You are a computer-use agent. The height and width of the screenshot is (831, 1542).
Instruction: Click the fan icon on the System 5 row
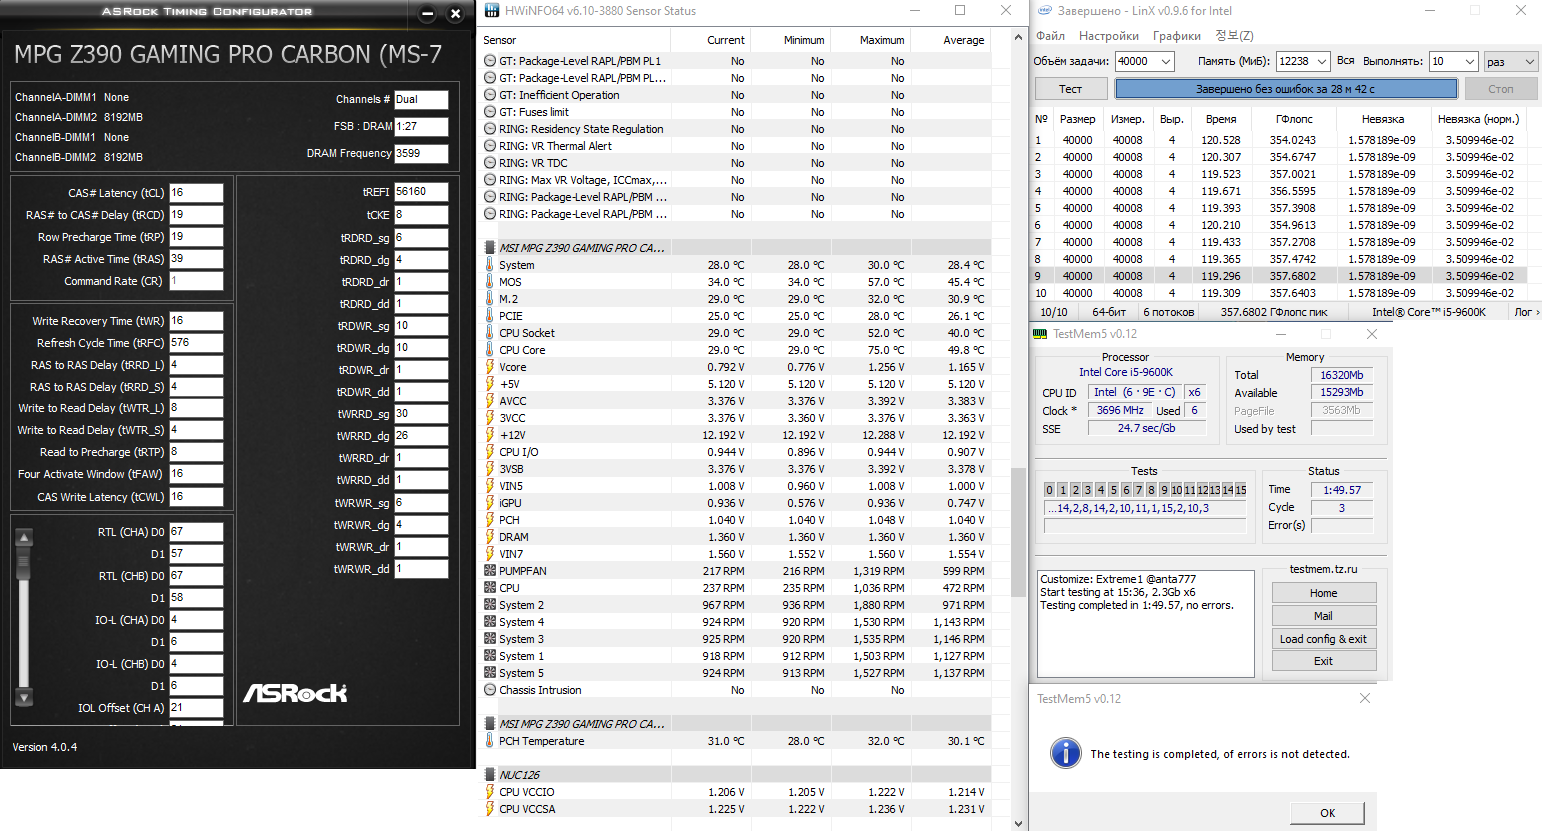tap(490, 673)
